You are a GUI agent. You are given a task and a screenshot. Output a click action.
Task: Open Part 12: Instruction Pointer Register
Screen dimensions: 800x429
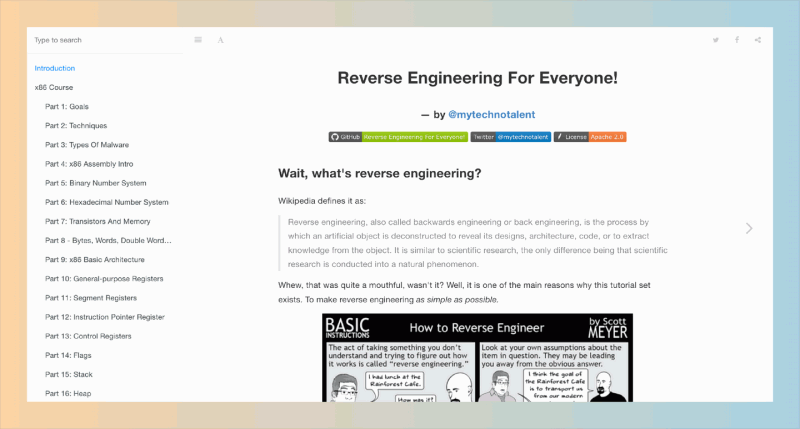coord(105,317)
